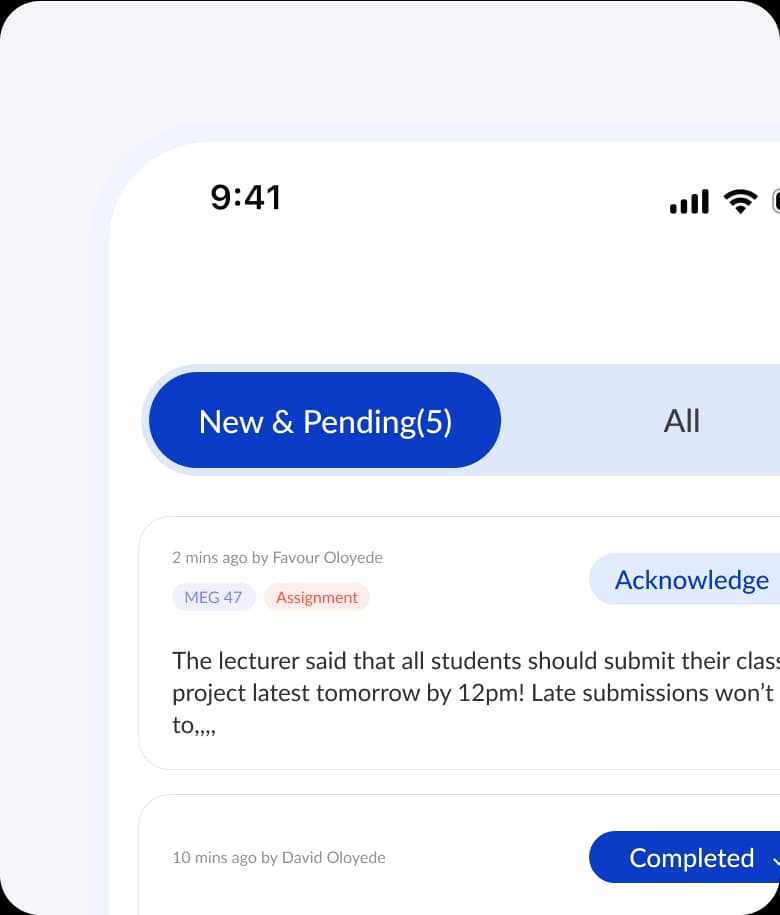
Task: Expand the truncated 'to,,,,' message ending
Action: [194, 726]
